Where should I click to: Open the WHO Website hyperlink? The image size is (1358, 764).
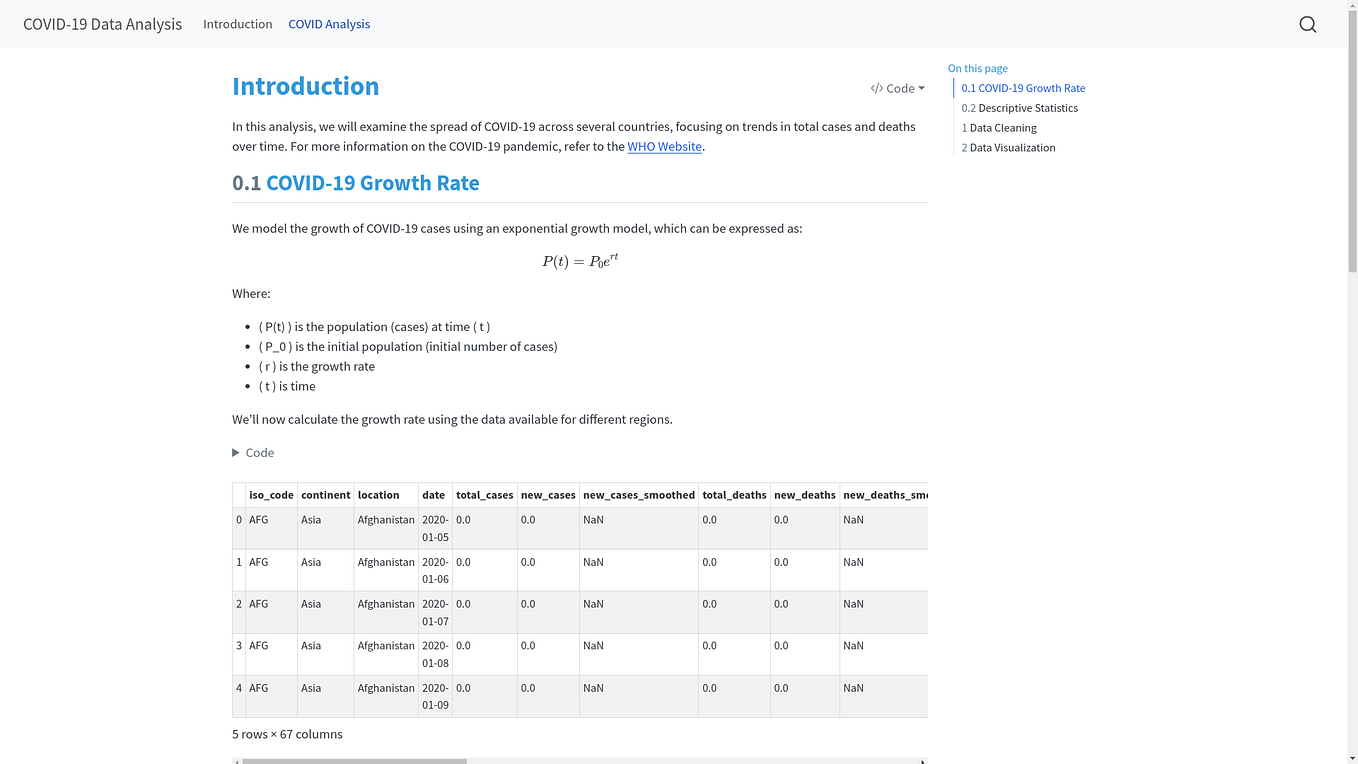(x=664, y=146)
